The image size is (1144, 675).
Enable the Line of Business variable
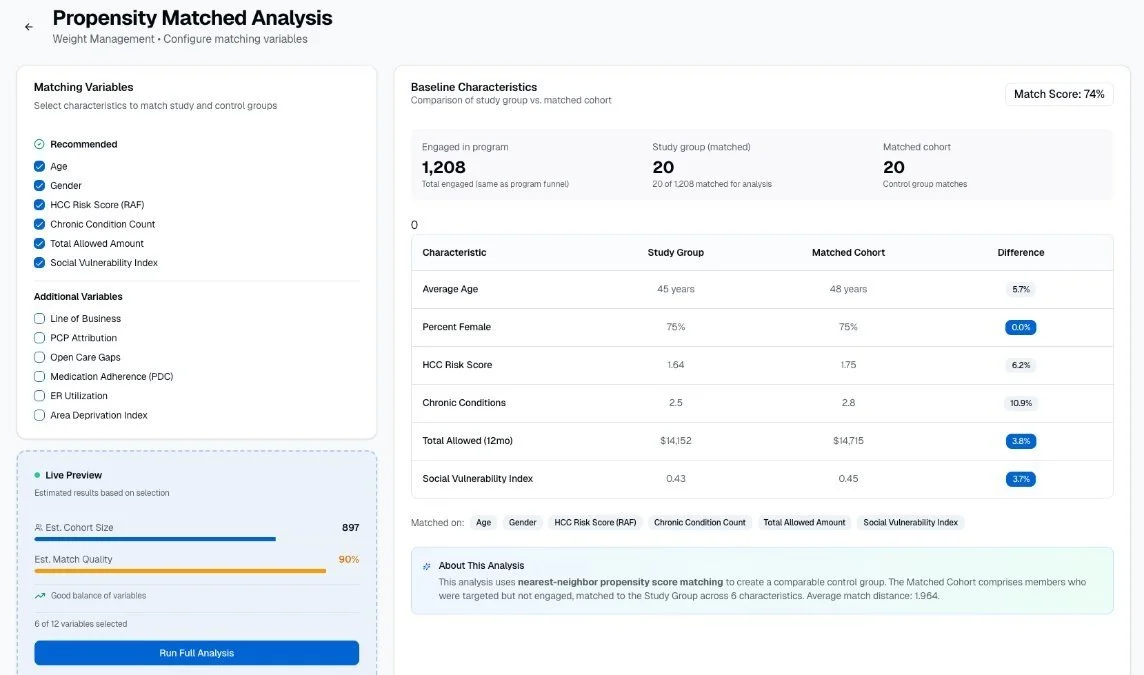coord(38,318)
